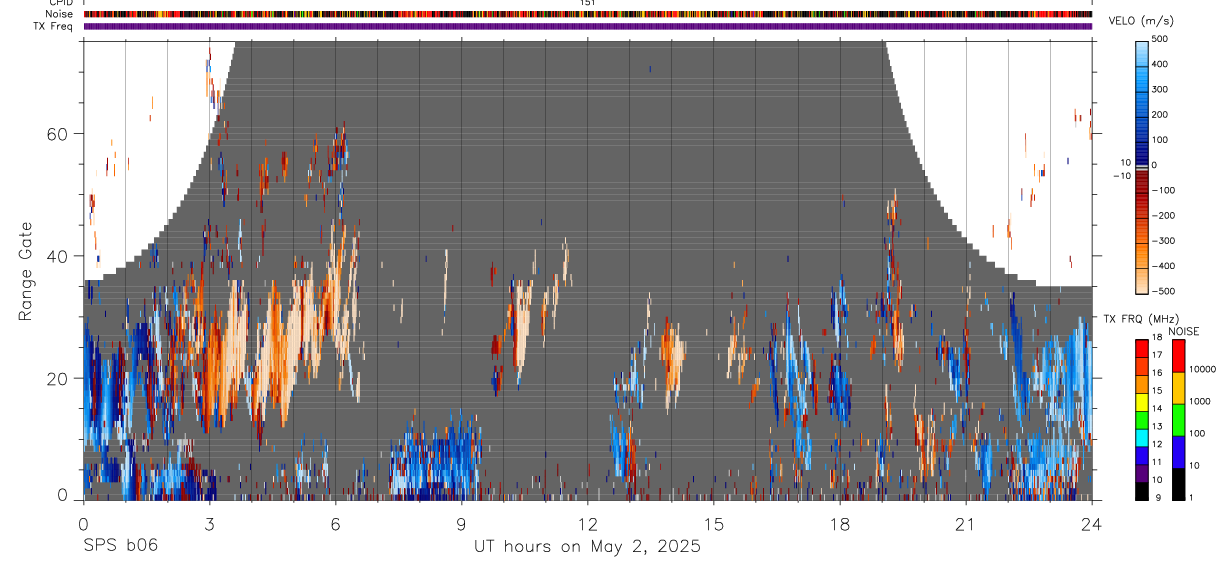The height and width of the screenshot is (567, 1228).
Task: Click the x-axis tick label 18
Action: pos(840,524)
